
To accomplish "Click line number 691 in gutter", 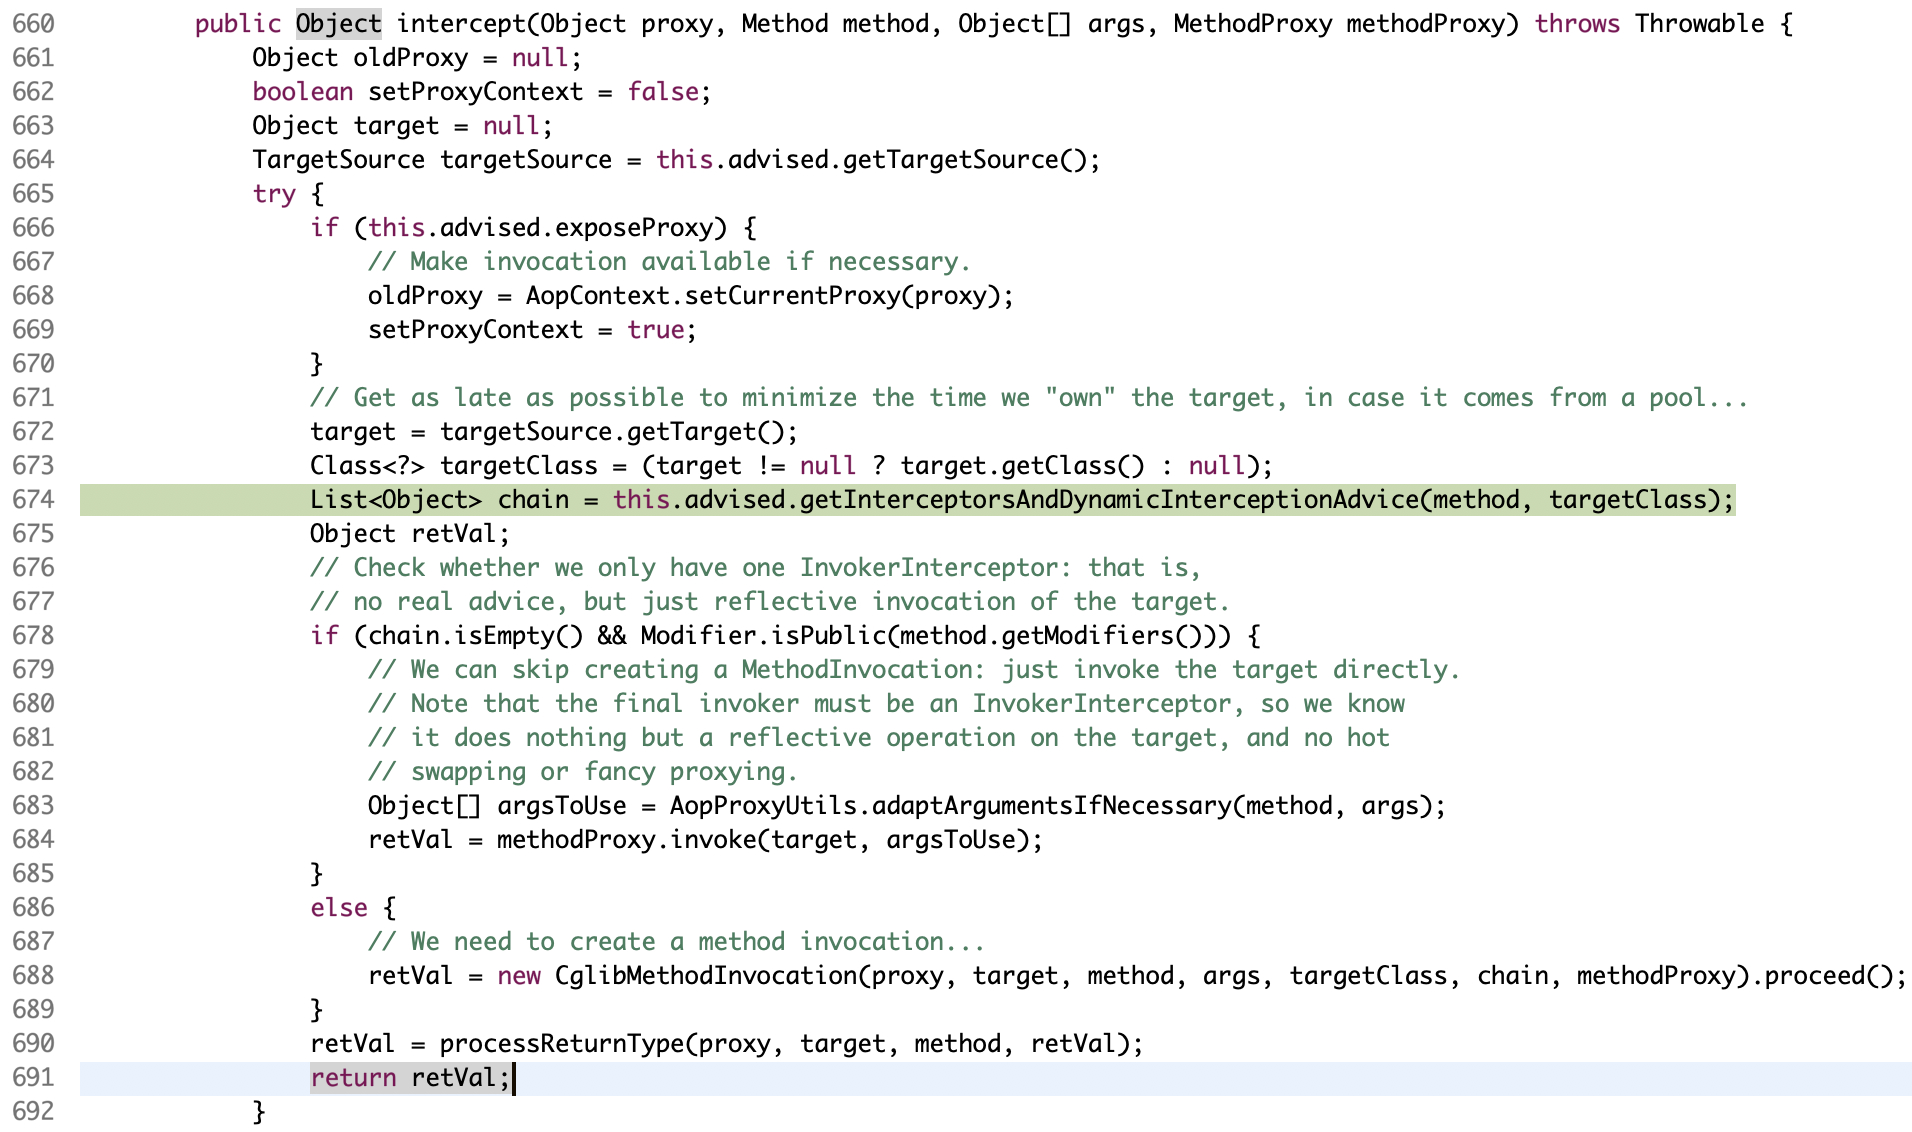I will click(x=33, y=1078).
